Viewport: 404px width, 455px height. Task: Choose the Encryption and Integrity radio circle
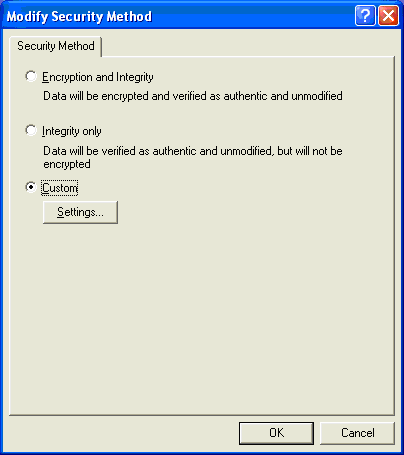(x=31, y=76)
